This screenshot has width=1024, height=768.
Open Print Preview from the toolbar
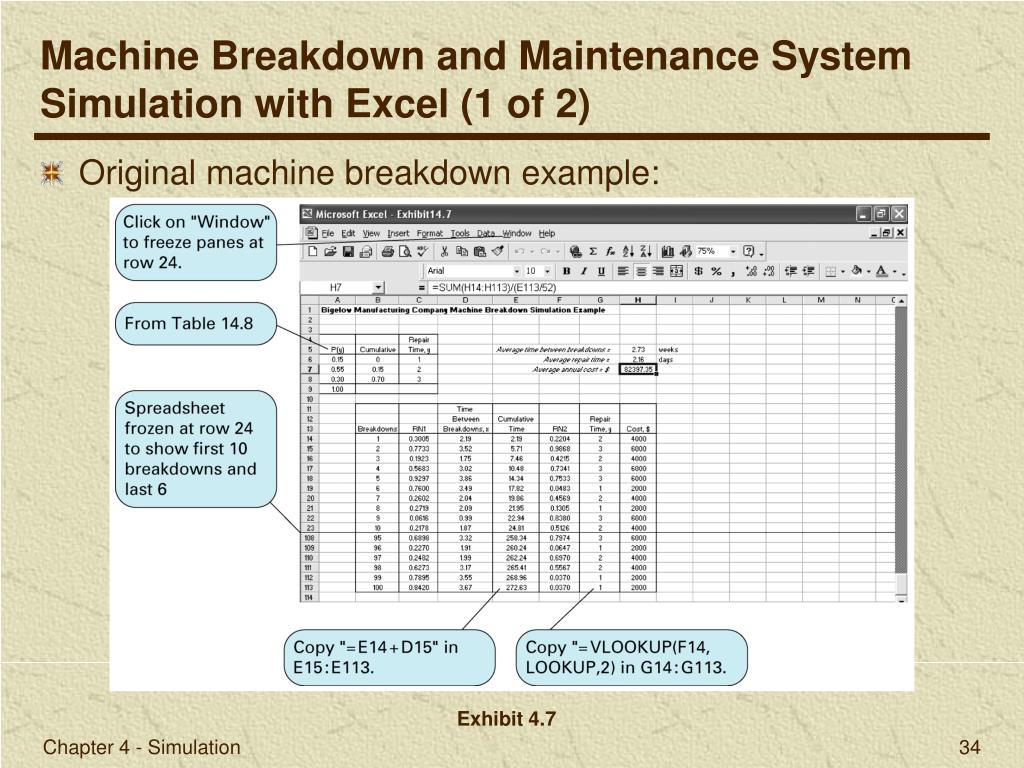click(405, 251)
